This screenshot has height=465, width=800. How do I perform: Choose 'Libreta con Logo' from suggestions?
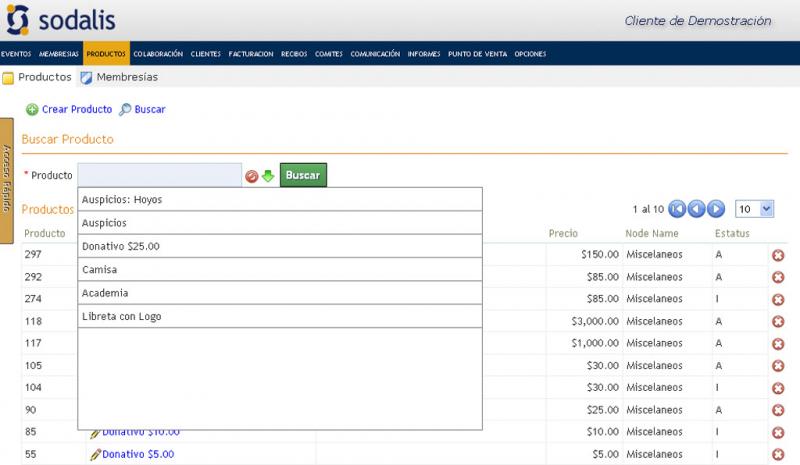point(121,316)
